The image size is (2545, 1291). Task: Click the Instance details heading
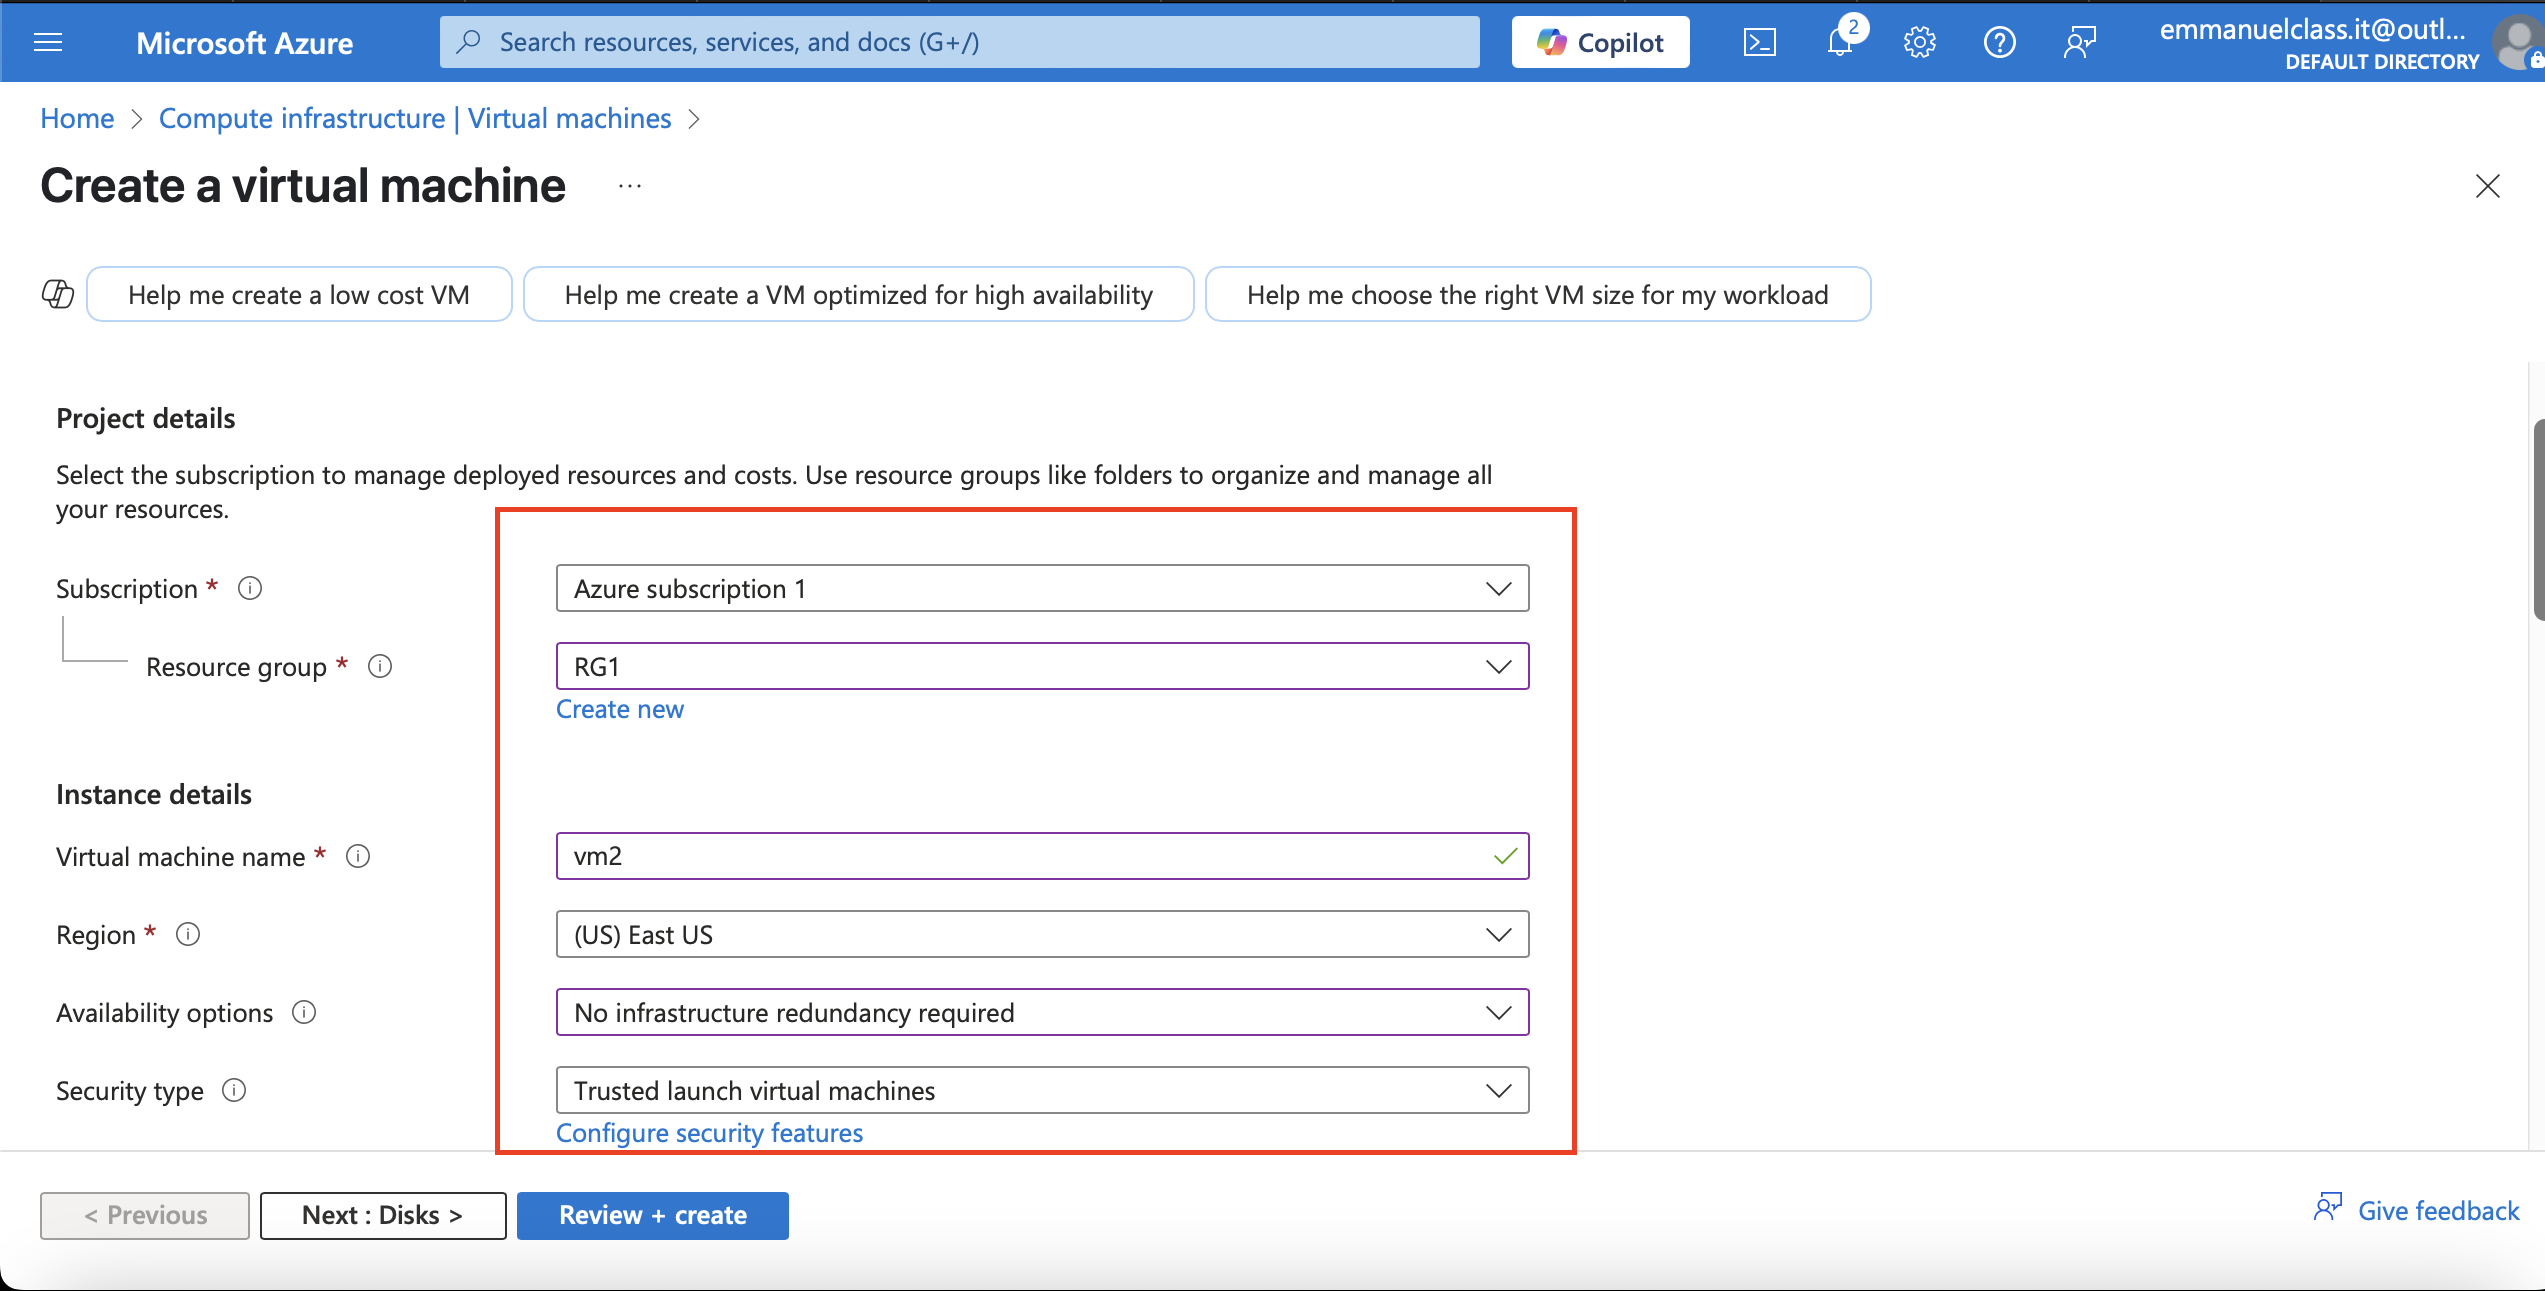point(154,794)
